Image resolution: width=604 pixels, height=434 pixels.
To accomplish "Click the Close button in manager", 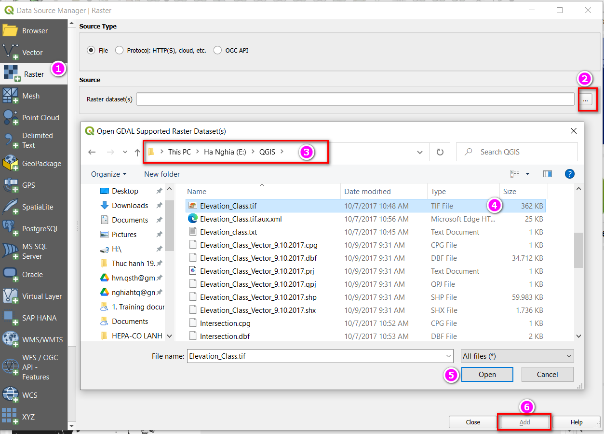I will coord(473,422).
